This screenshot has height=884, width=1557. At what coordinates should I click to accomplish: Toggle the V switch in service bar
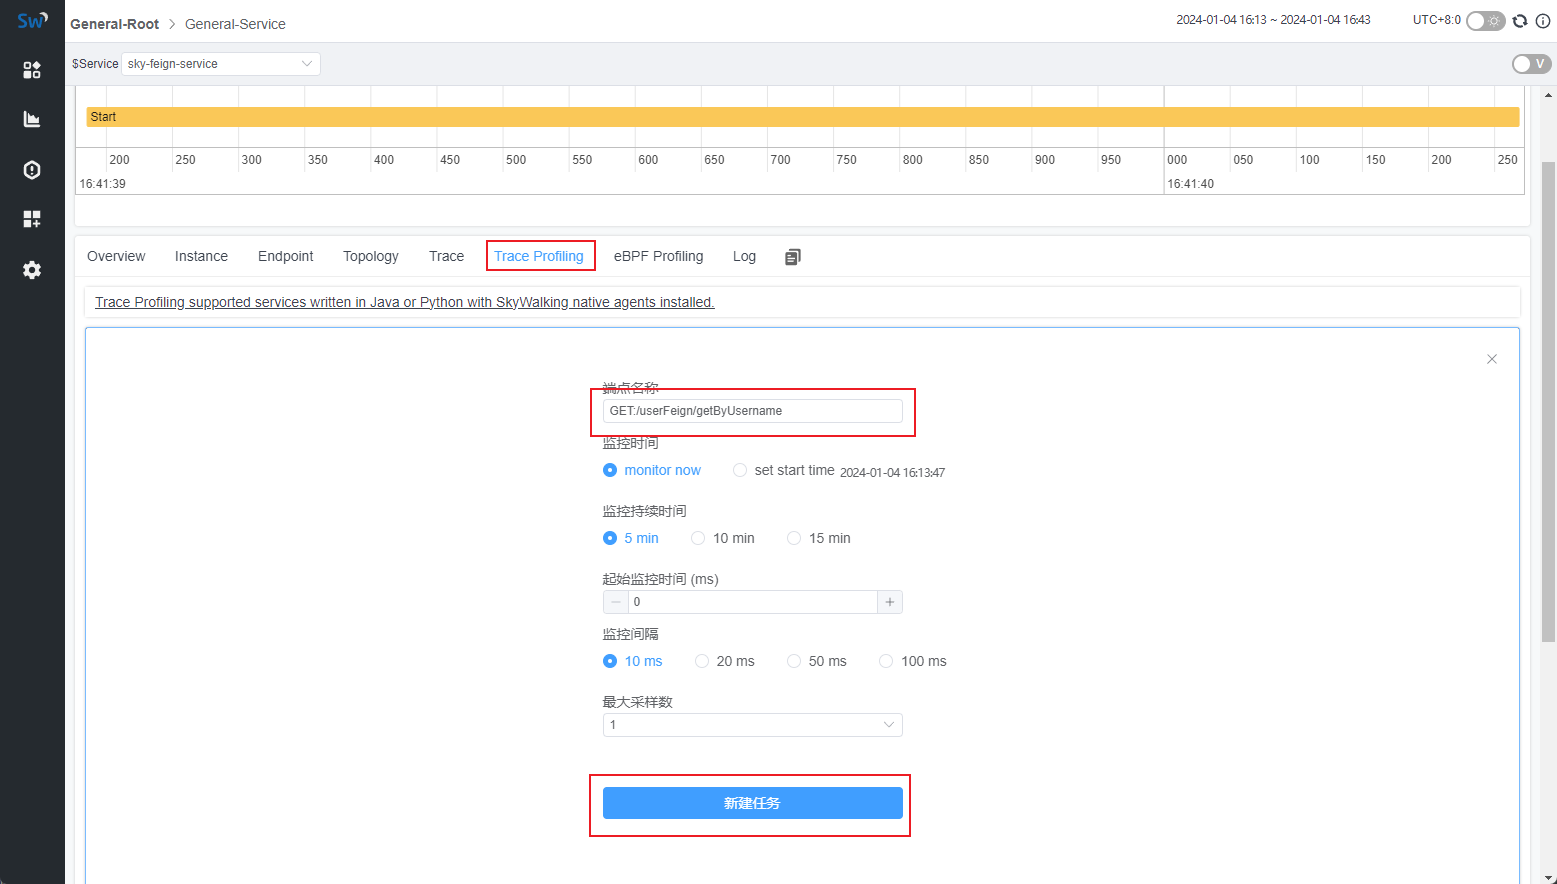pyautogui.click(x=1530, y=64)
